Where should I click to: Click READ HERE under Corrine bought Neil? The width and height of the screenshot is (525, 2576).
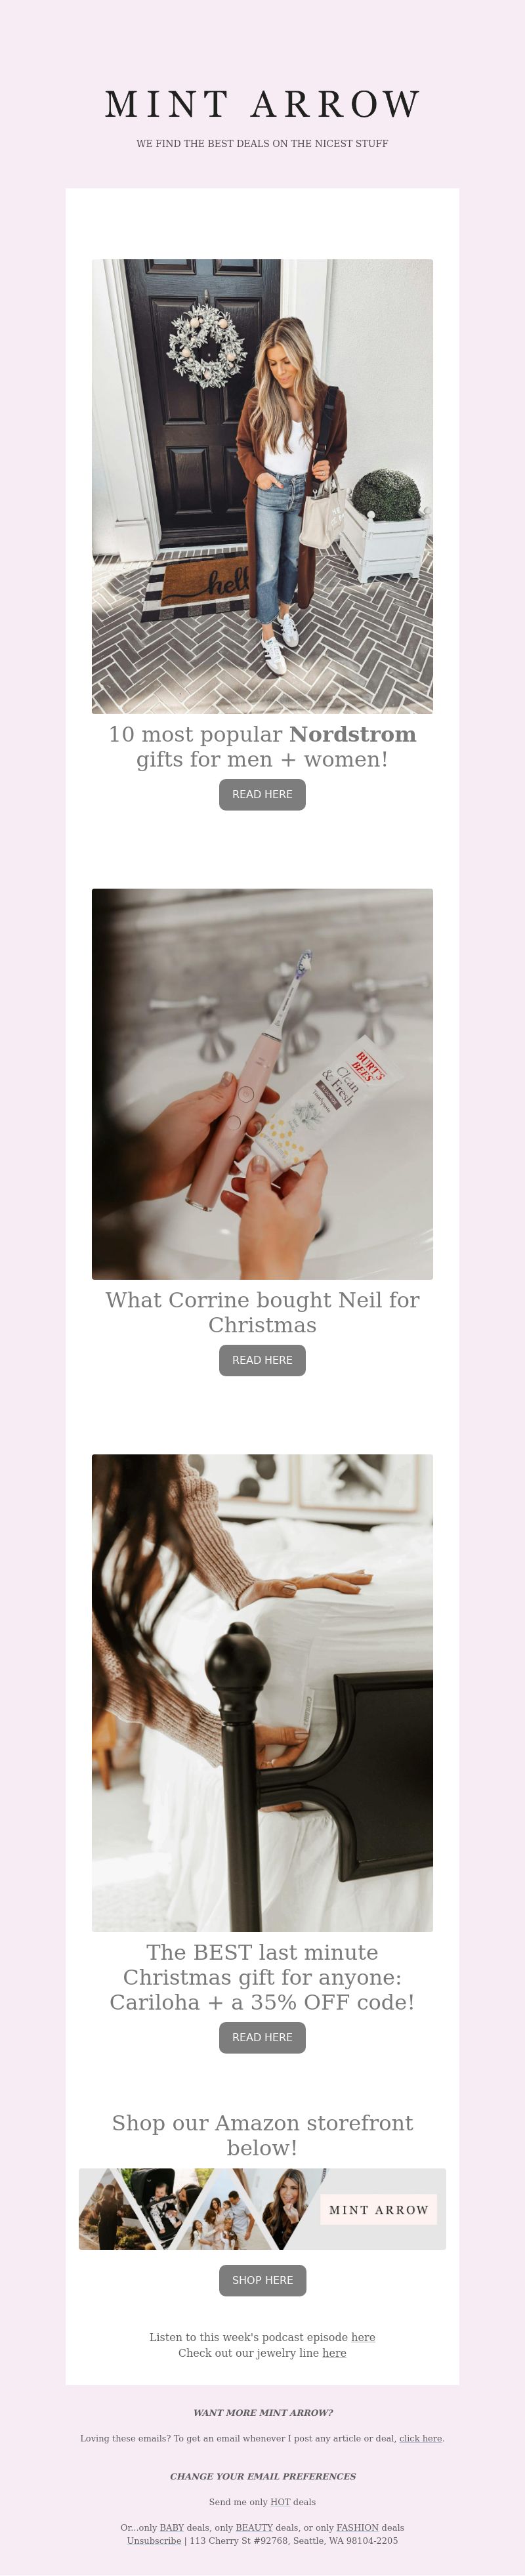coord(262,1360)
